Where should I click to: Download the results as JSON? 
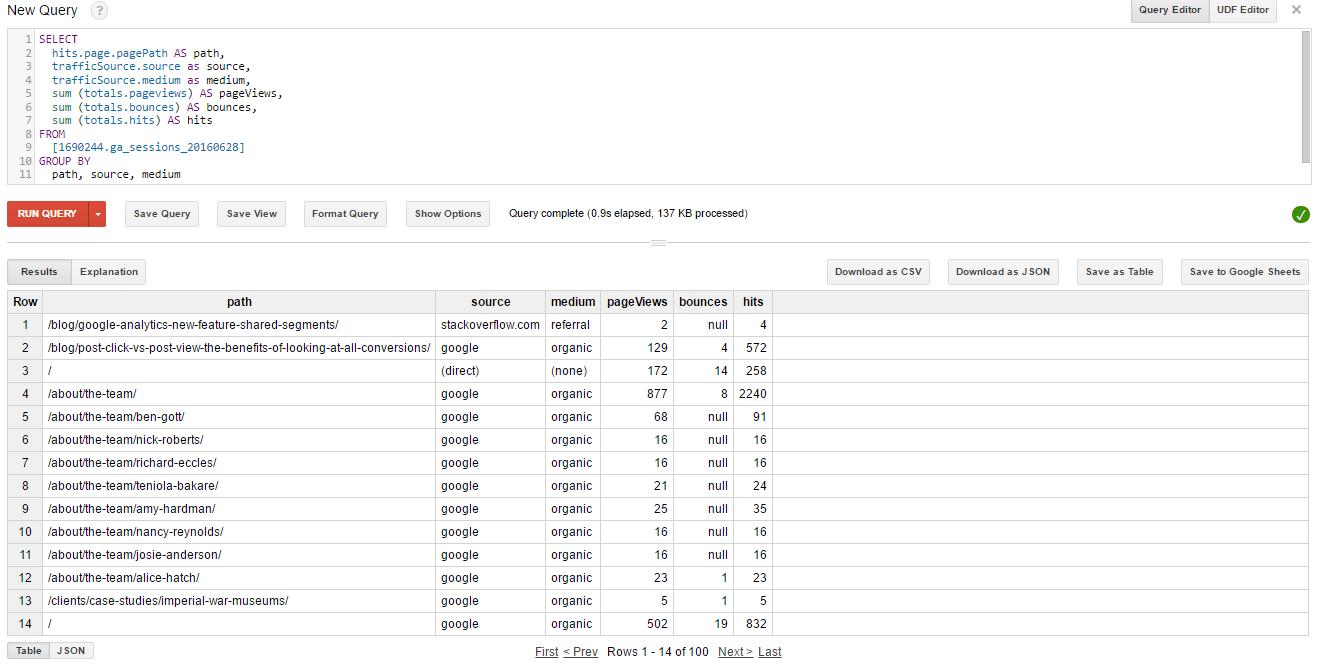(x=1003, y=271)
